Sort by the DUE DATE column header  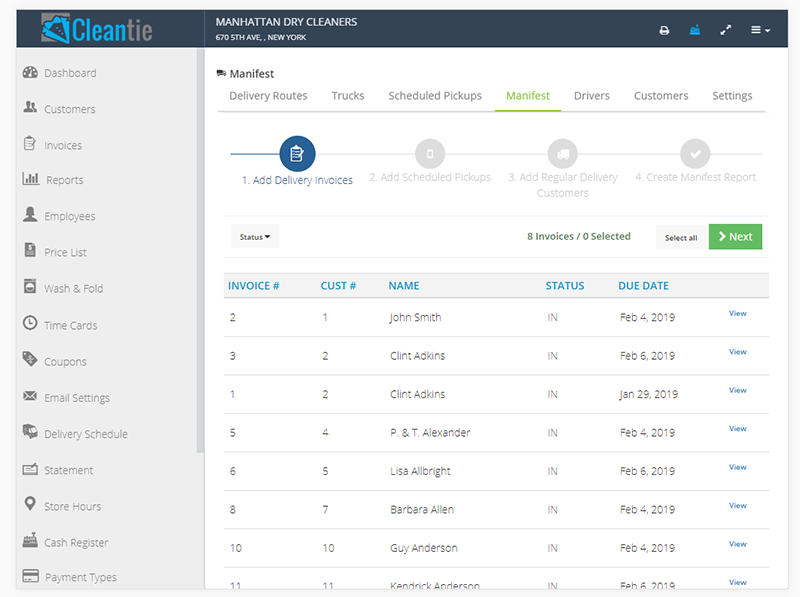pyautogui.click(x=643, y=286)
